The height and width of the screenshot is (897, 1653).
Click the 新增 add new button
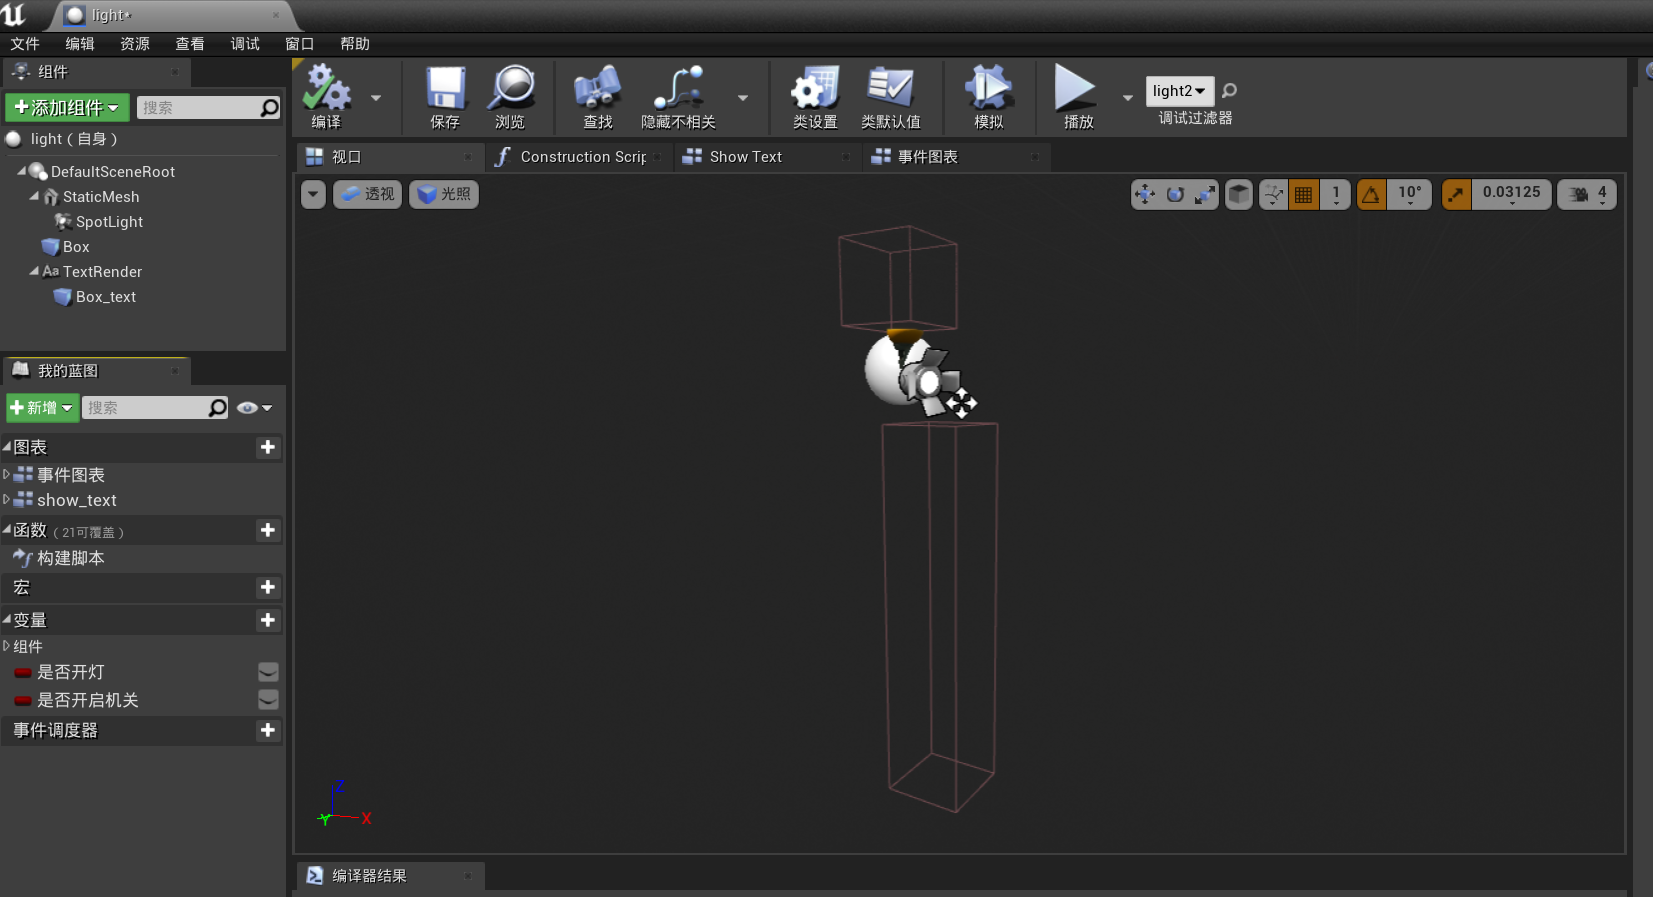click(42, 407)
